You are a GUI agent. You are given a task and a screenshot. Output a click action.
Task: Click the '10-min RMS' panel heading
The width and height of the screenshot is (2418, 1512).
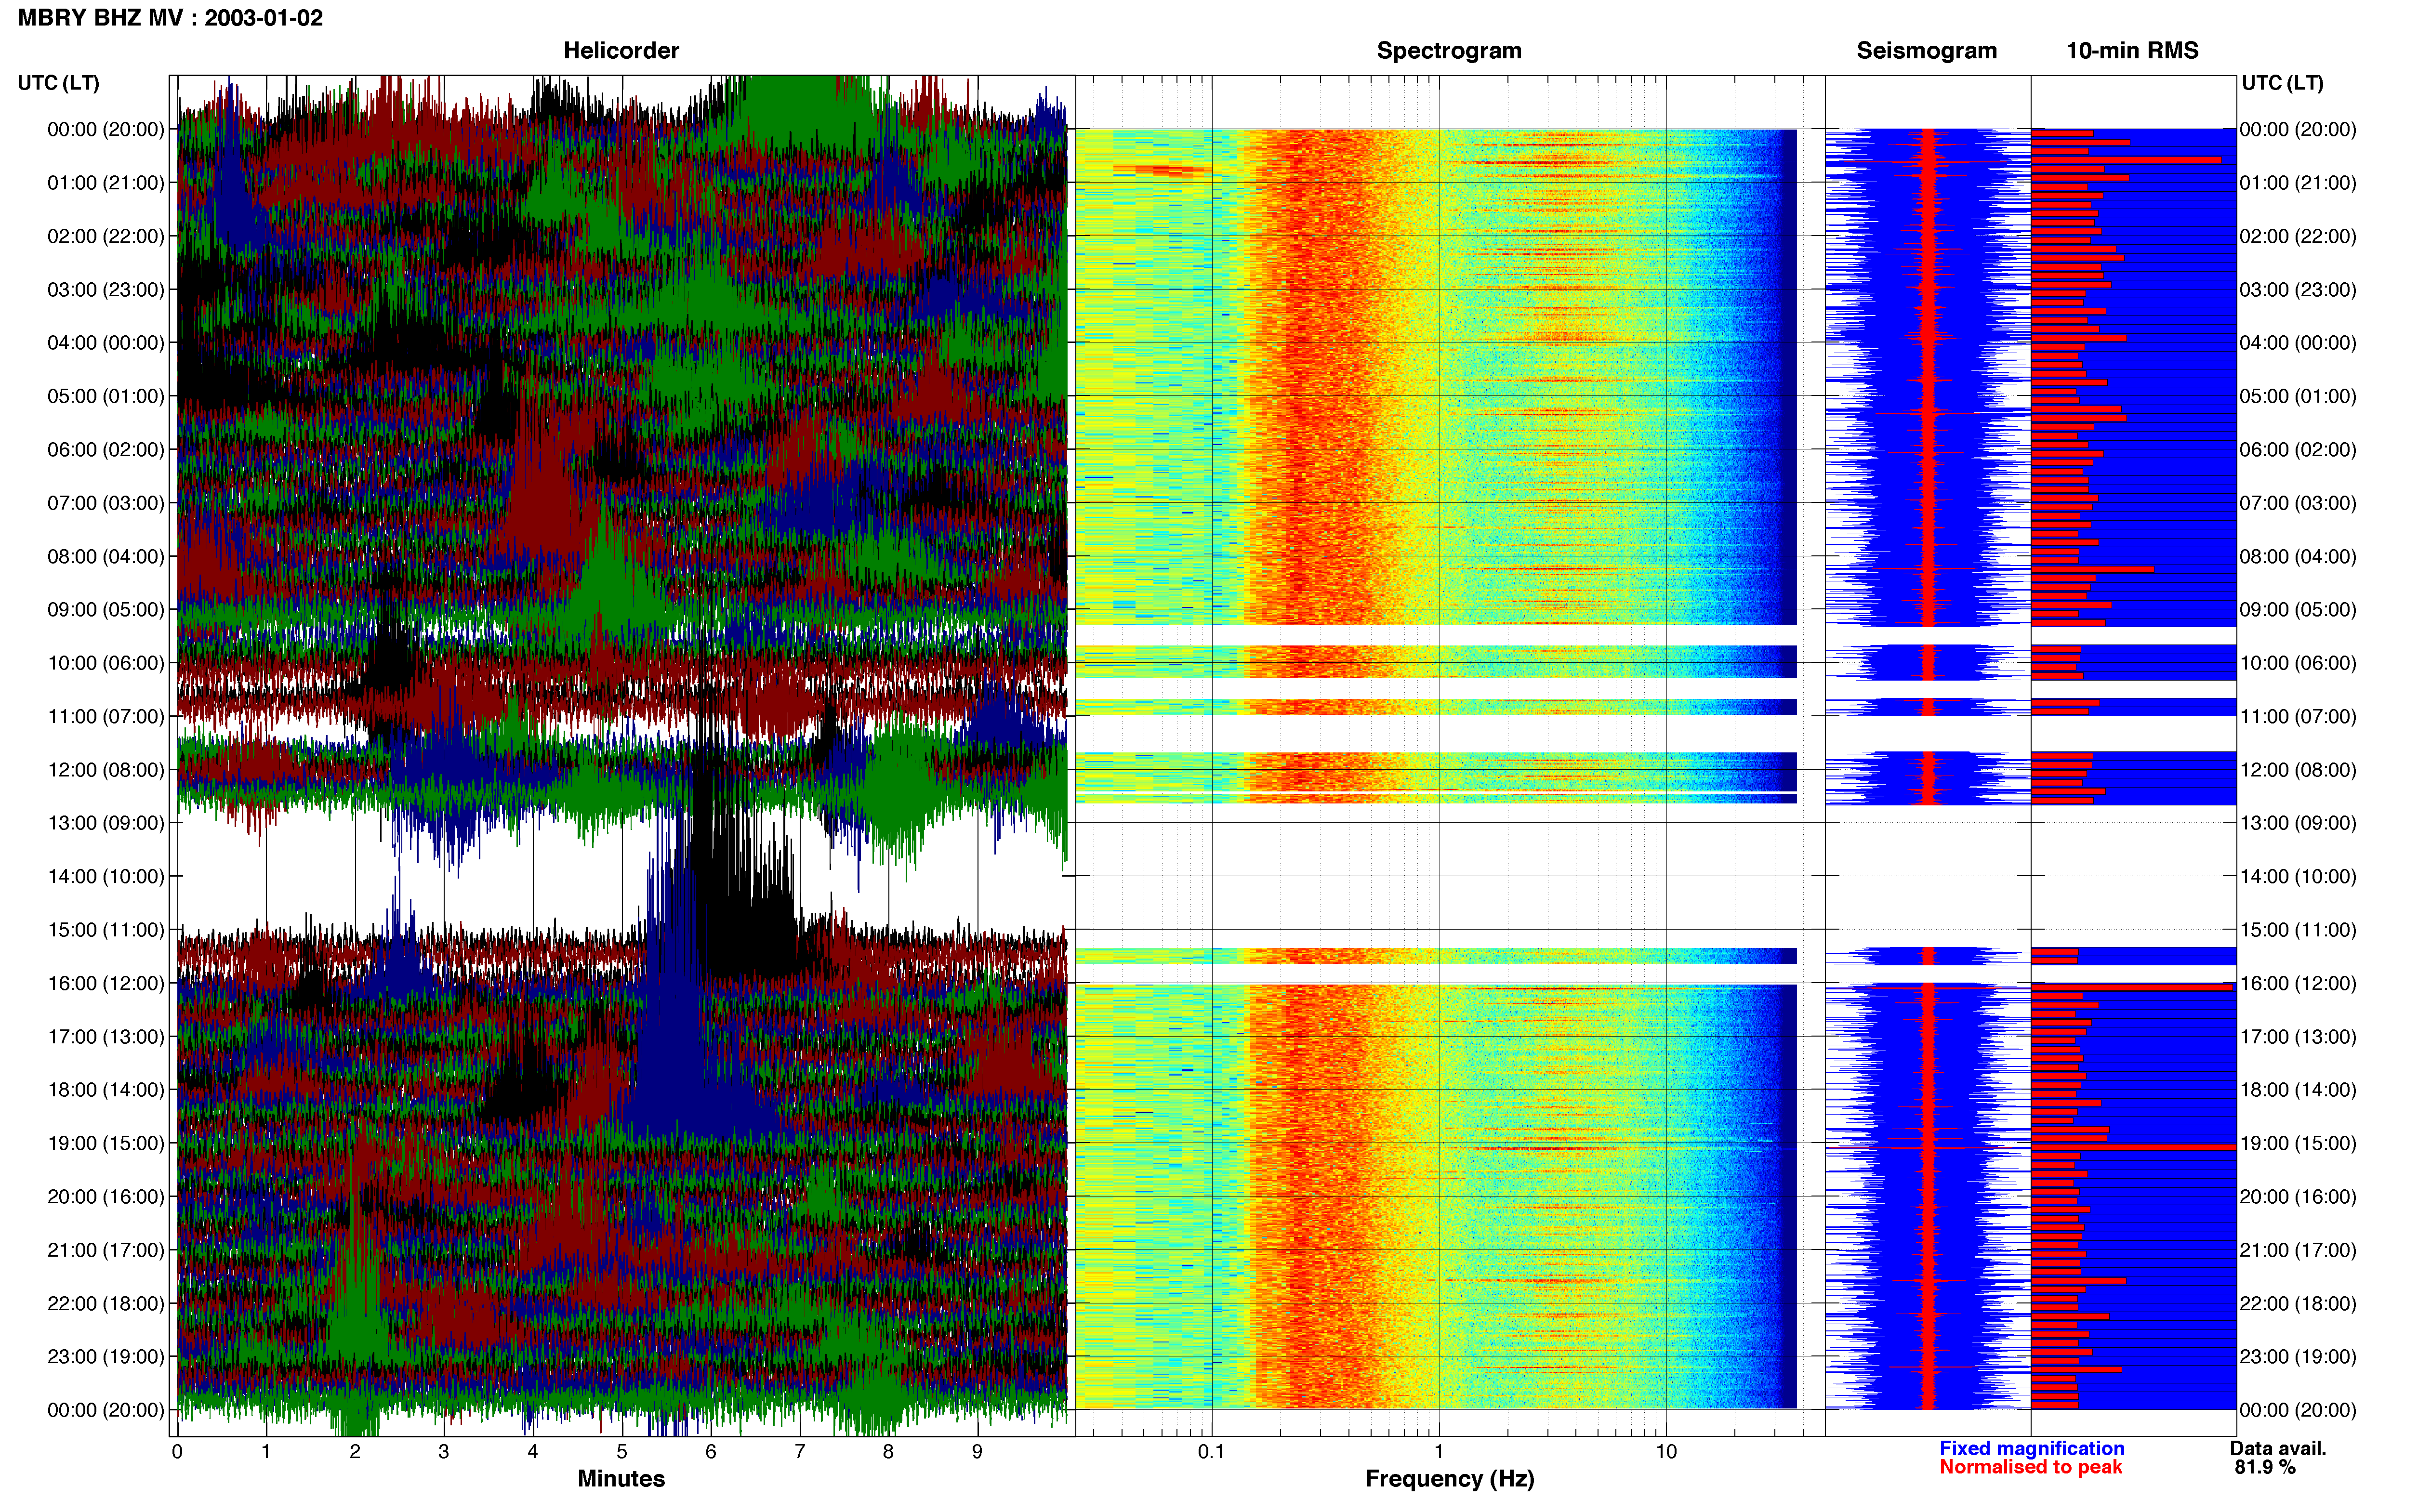pyautogui.click(x=2132, y=51)
